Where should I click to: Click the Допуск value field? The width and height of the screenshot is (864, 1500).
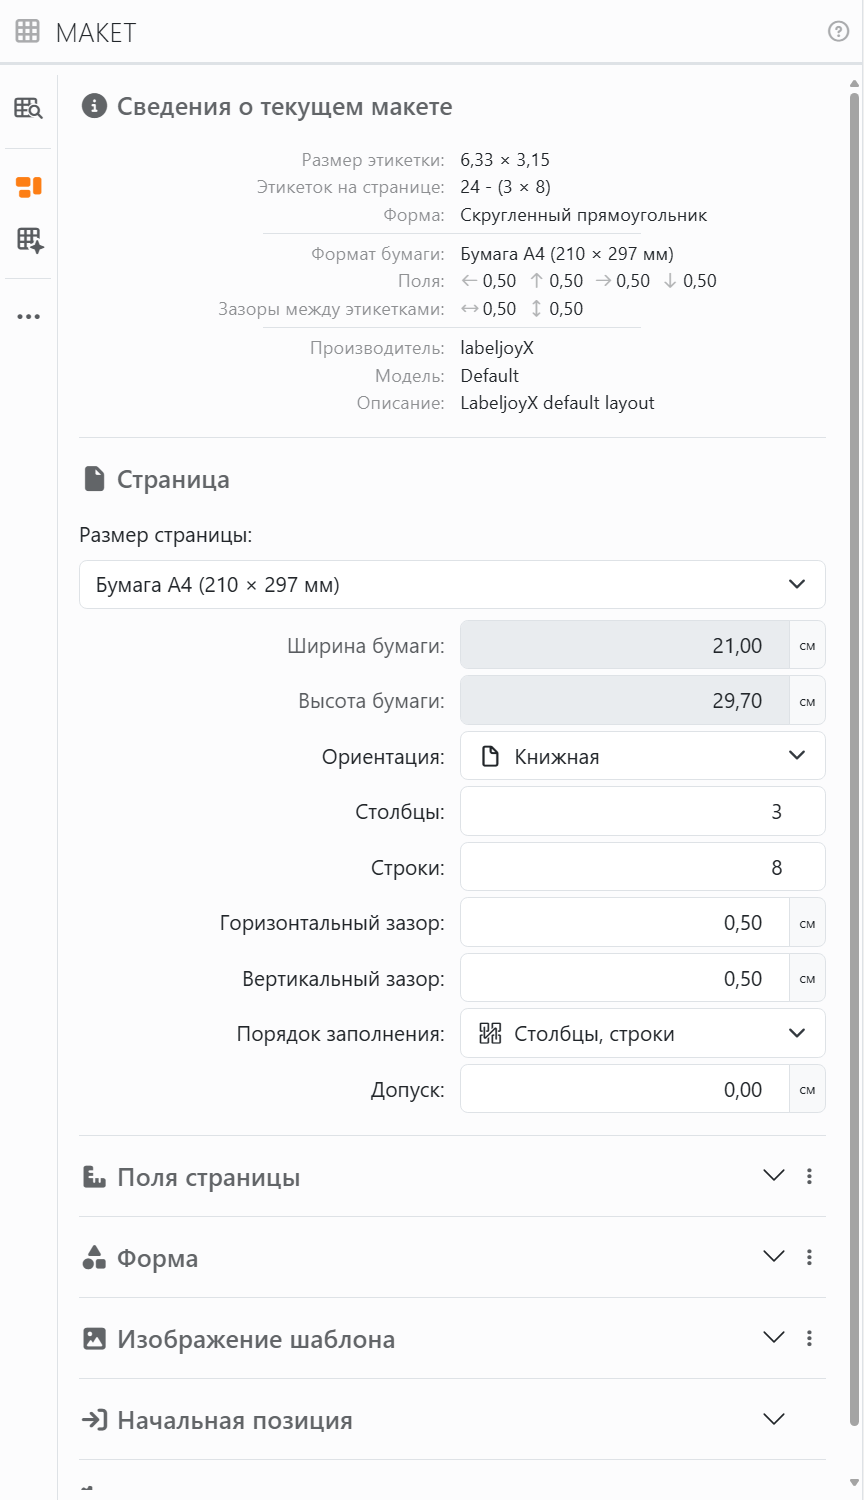pos(625,1090)
